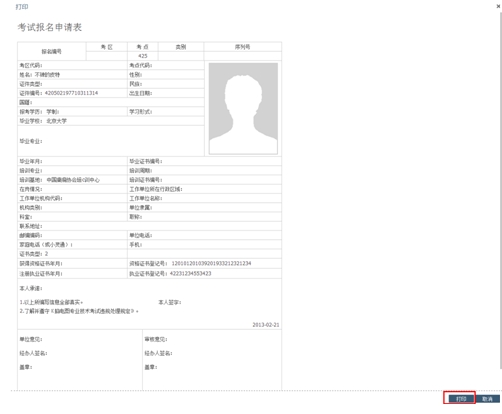Click the 本人承诺 text
The height and width of the screenshot is (414, 502).
pos(31,288)
